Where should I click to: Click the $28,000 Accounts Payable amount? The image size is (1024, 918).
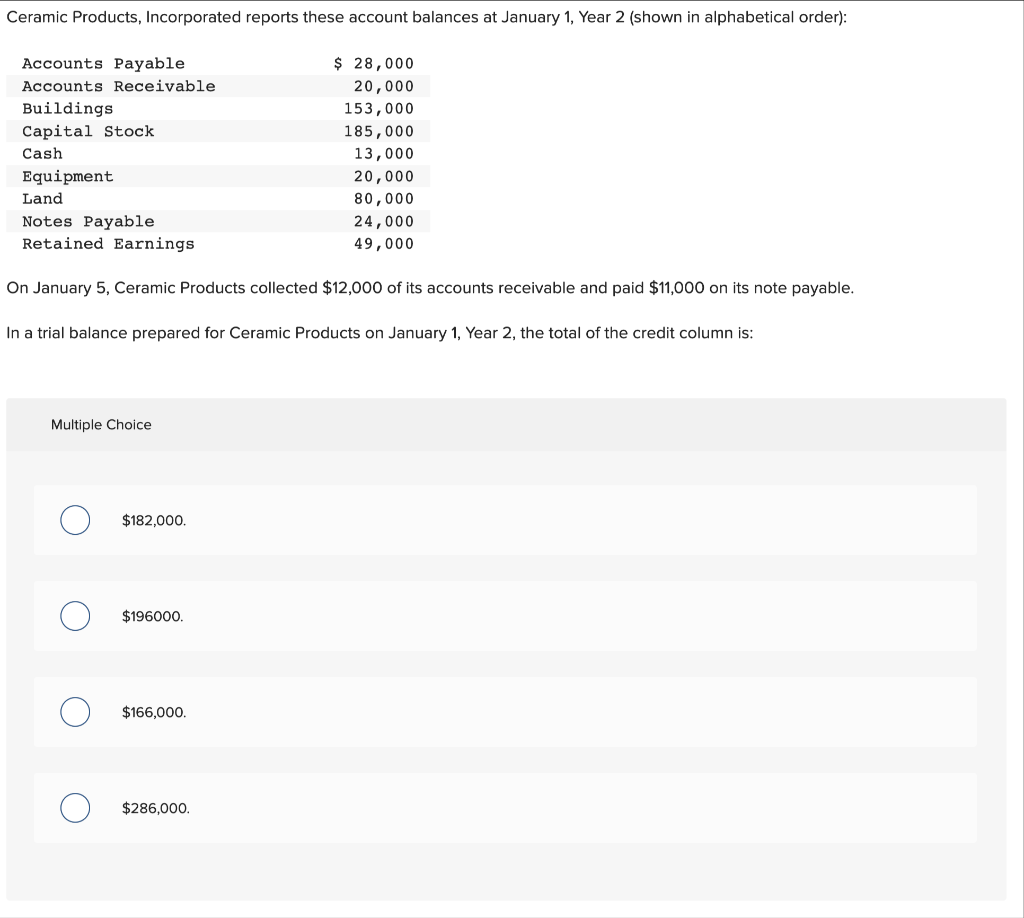373,63
